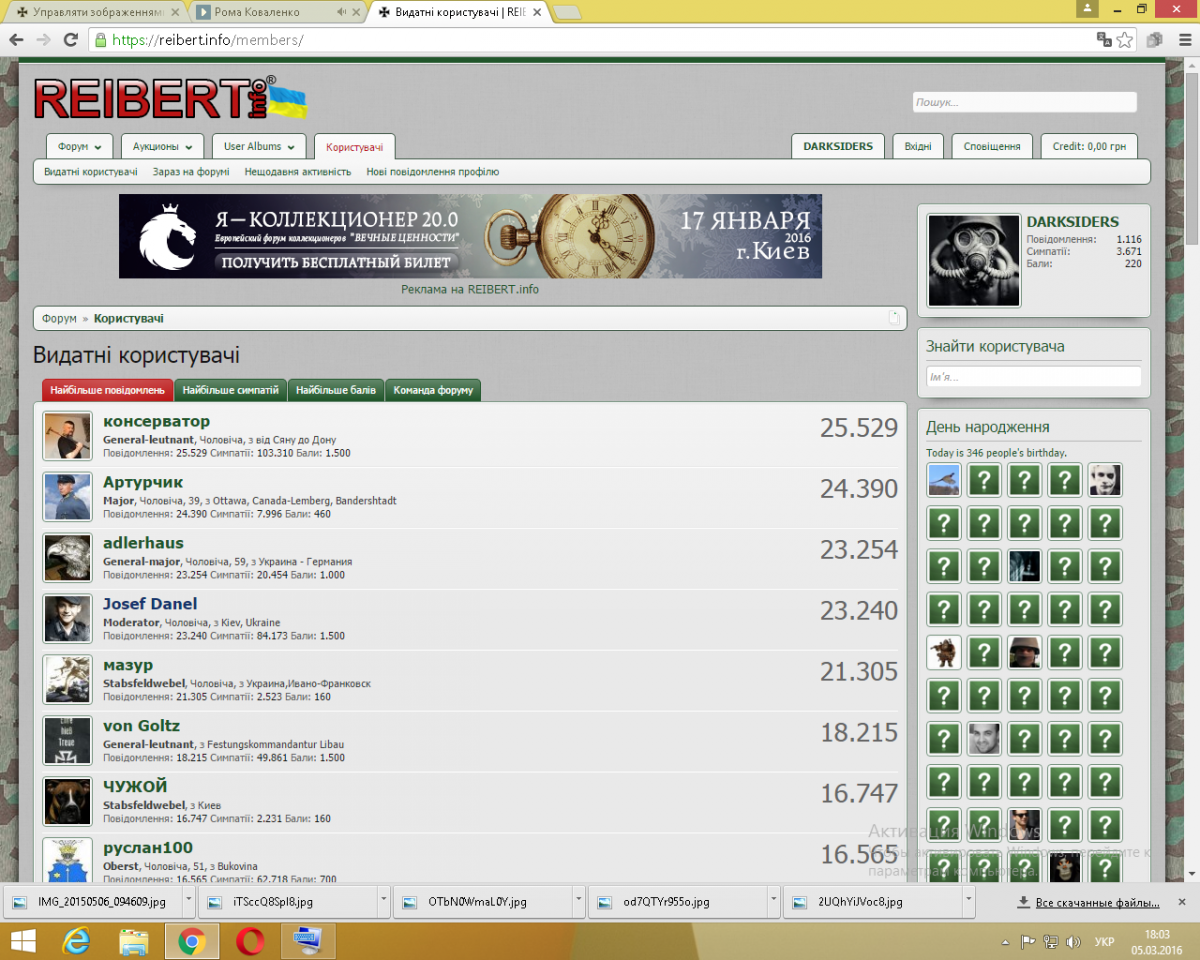Click the translate page icon in address bar
The image size is (1200, 960).
pos(1104,40)
